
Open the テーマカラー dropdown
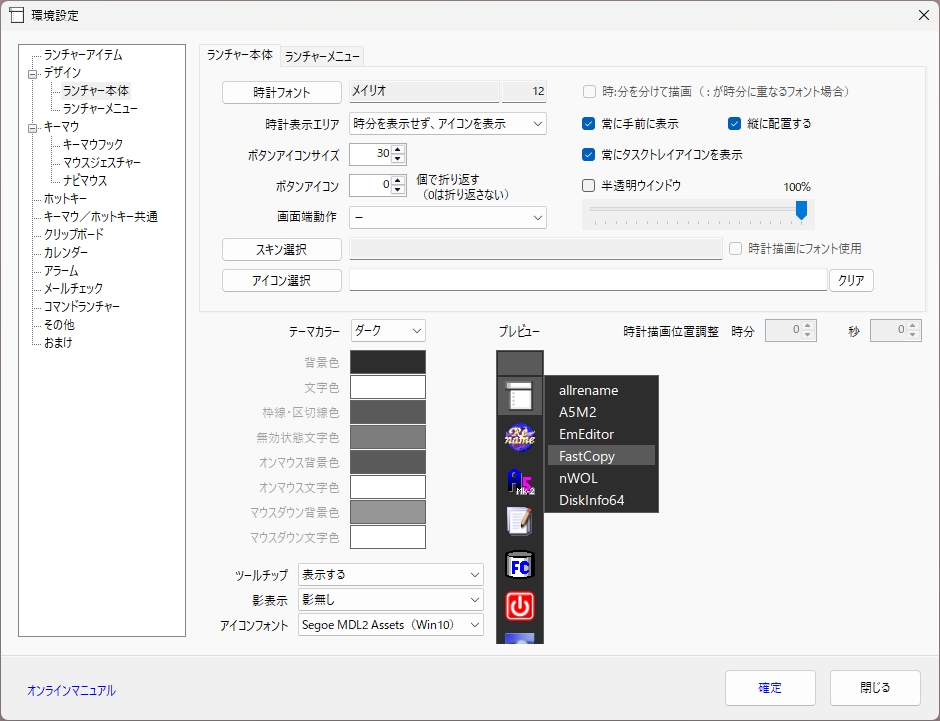(x=388, y=331)
